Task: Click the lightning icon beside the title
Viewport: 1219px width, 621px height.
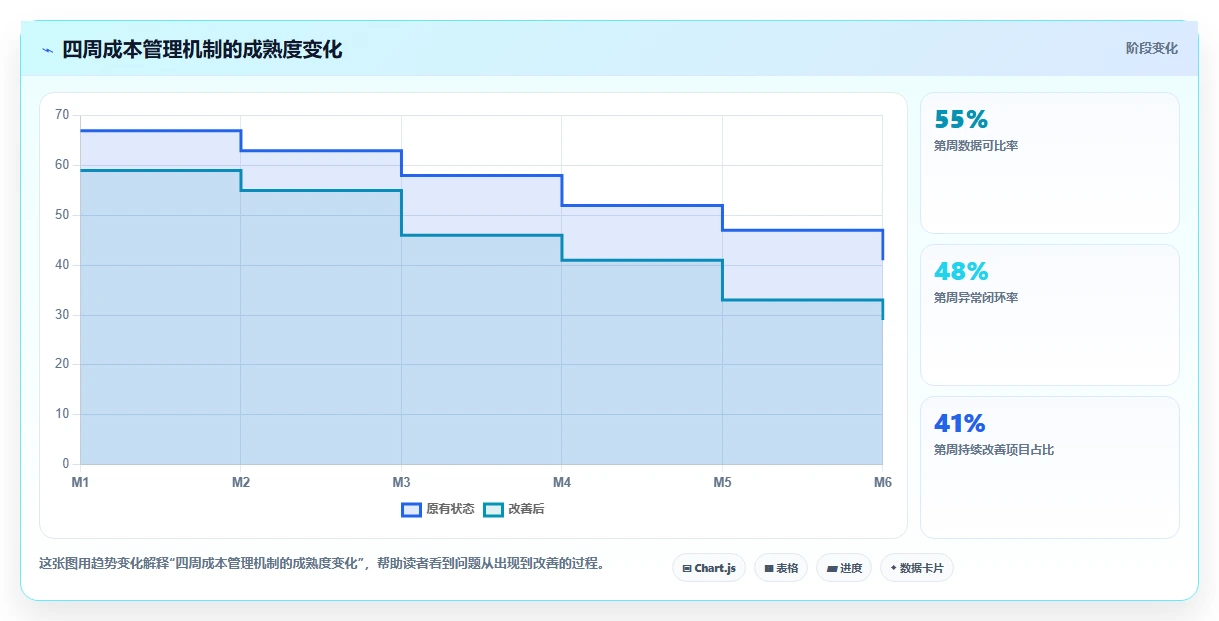Action: (x=47, y=50)
